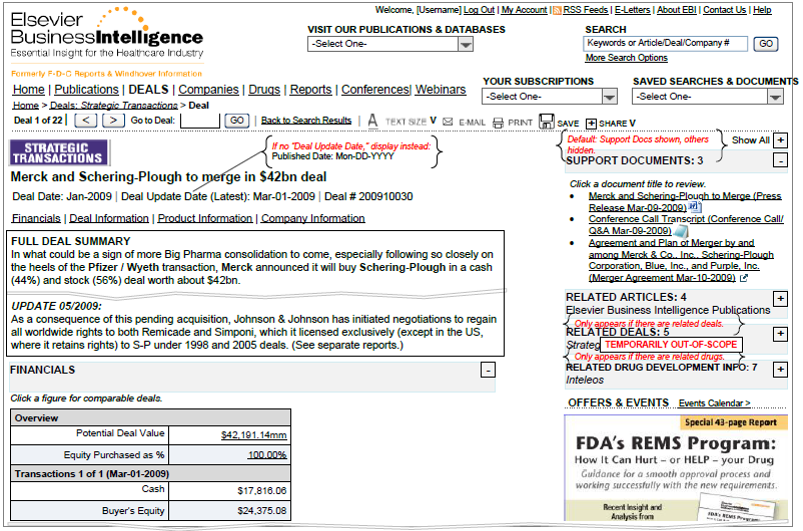Go to next deal arrow button

[113, 120]
